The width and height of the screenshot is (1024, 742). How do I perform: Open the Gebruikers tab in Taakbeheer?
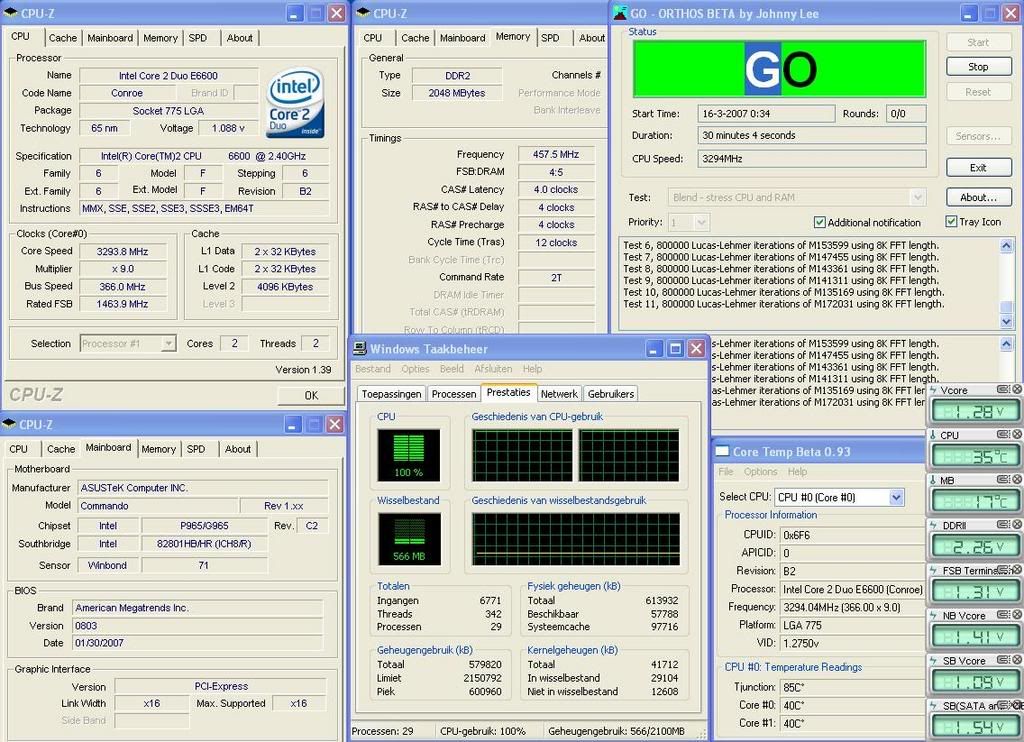pyautogui.click(x=611, y=394)
